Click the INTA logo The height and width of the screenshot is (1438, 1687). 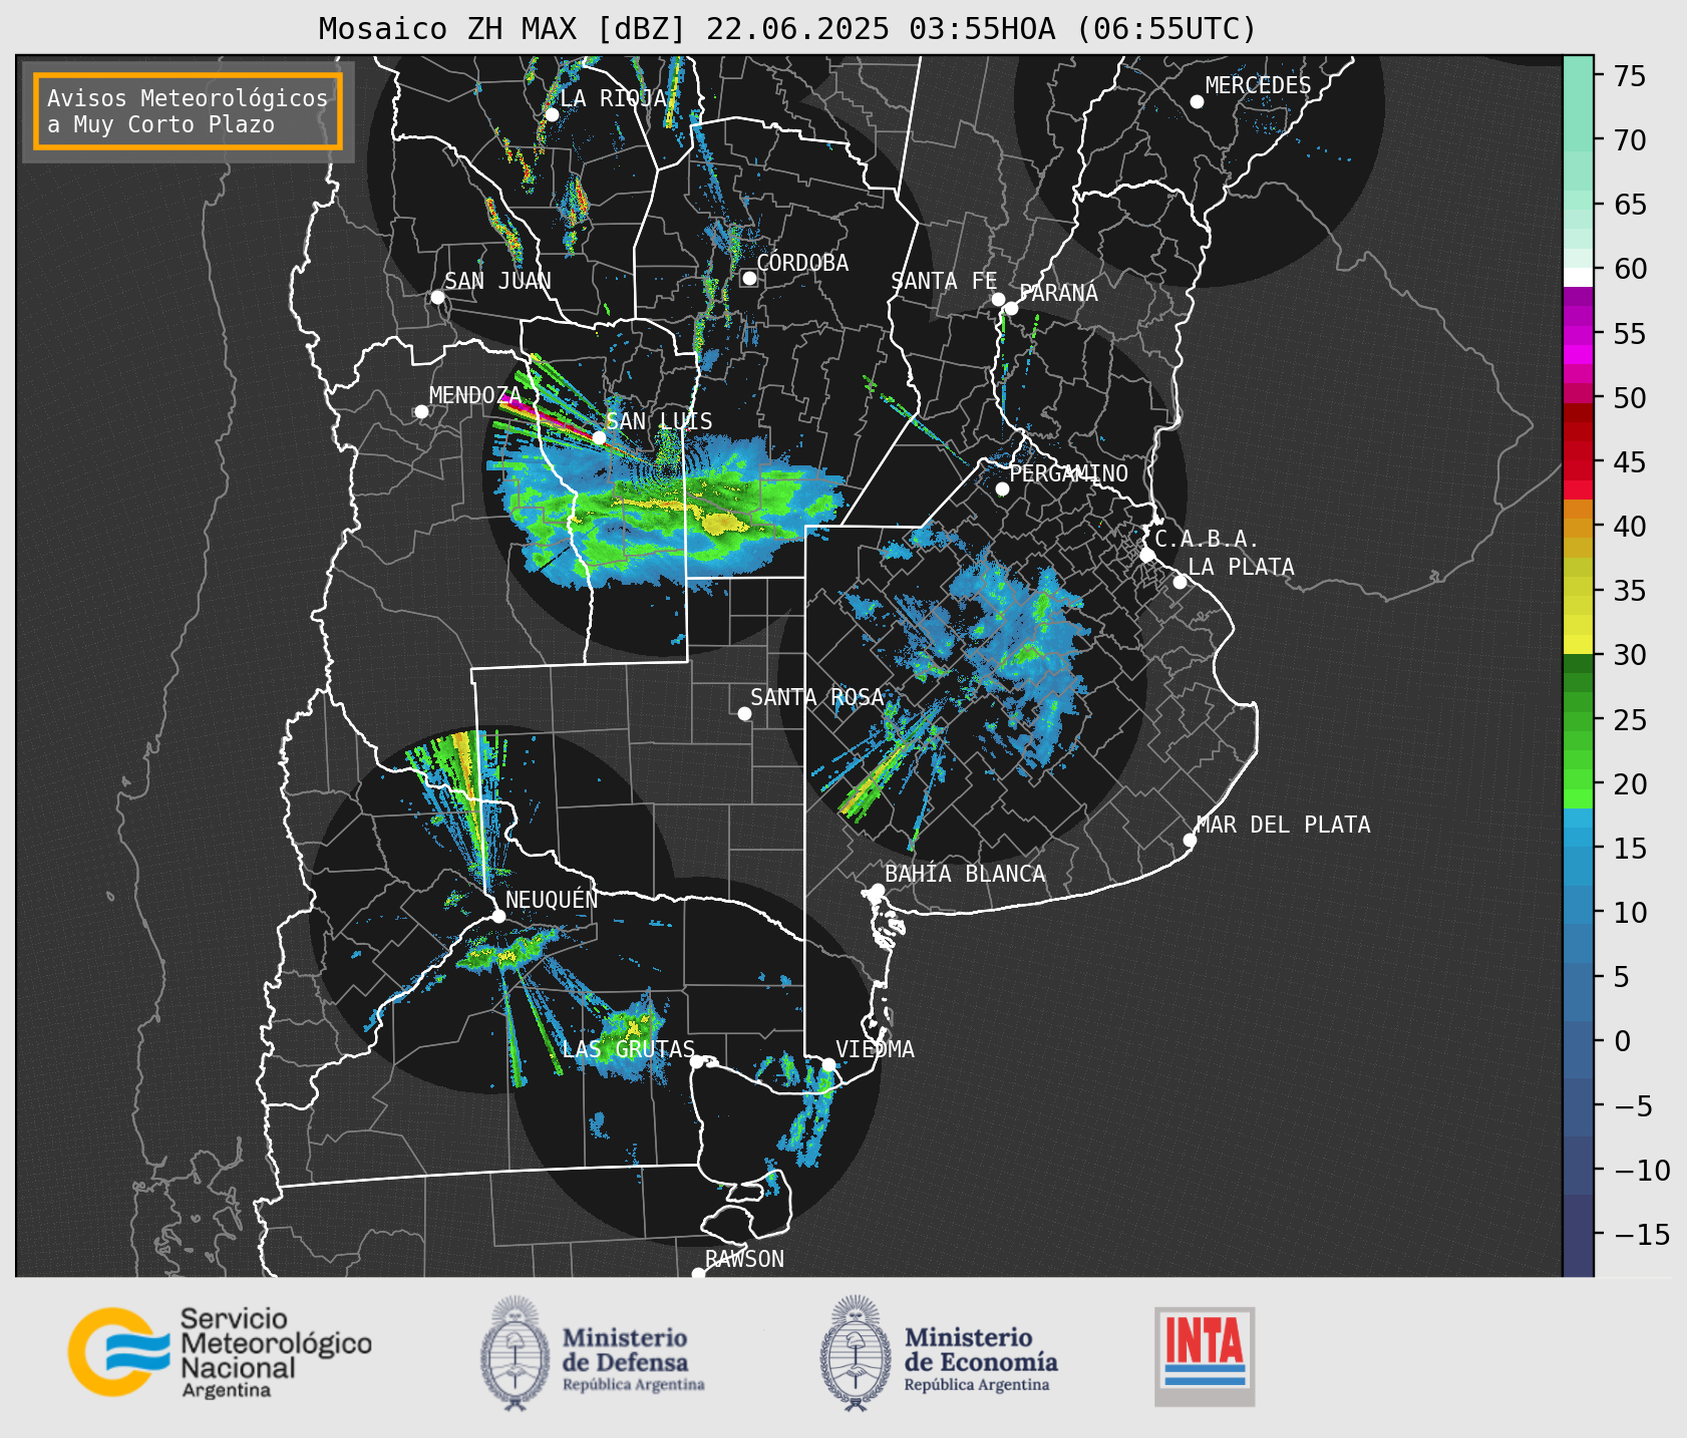1204,1356
